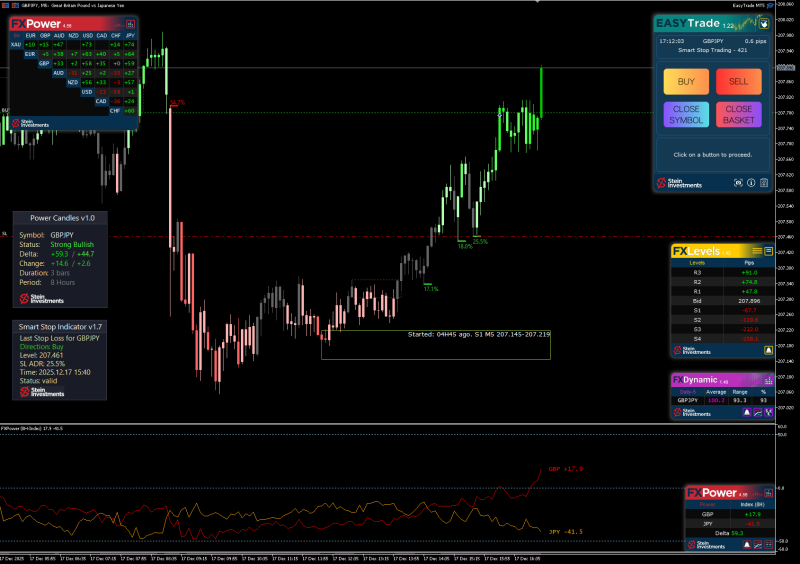800x564 pixels.
Task: Toggle FX Dynamic header grid icon
Action: click(768, 380)
